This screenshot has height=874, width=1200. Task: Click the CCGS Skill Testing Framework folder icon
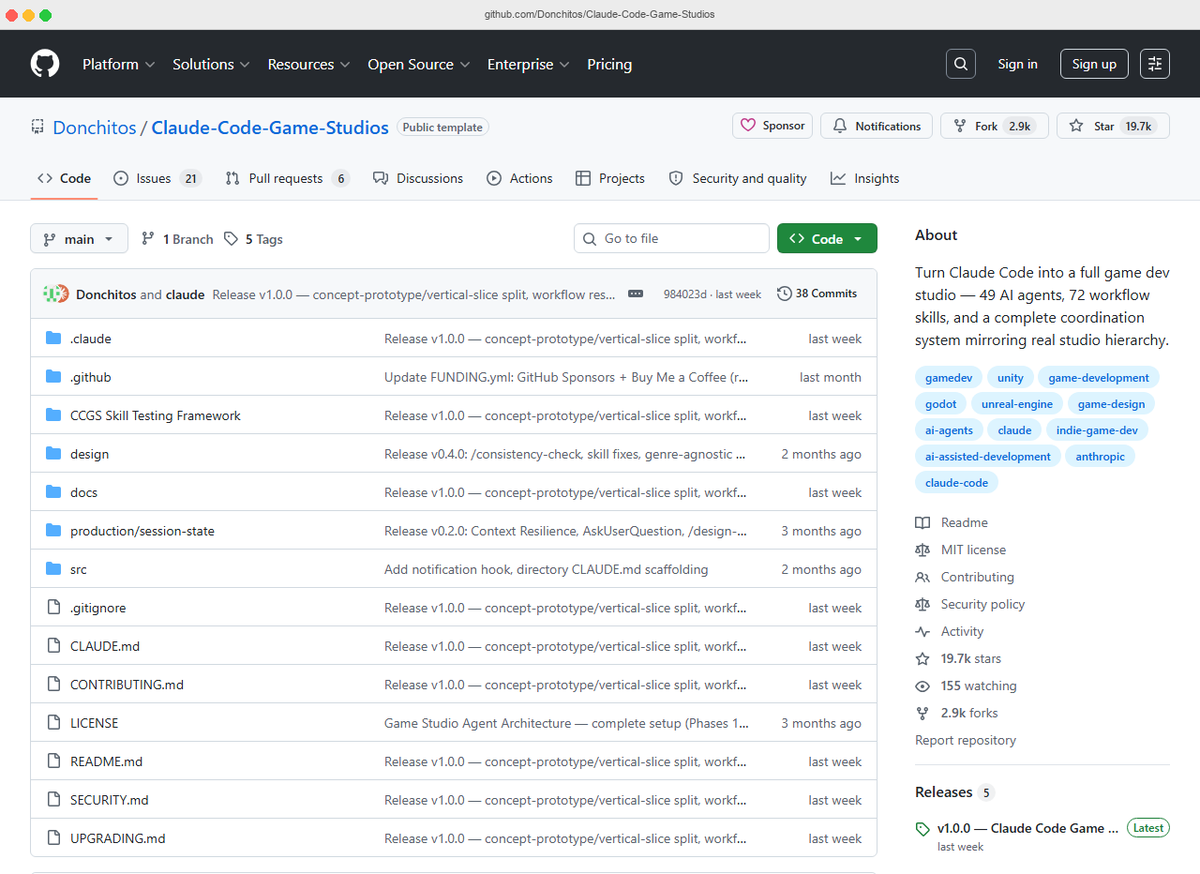[53, 416]
